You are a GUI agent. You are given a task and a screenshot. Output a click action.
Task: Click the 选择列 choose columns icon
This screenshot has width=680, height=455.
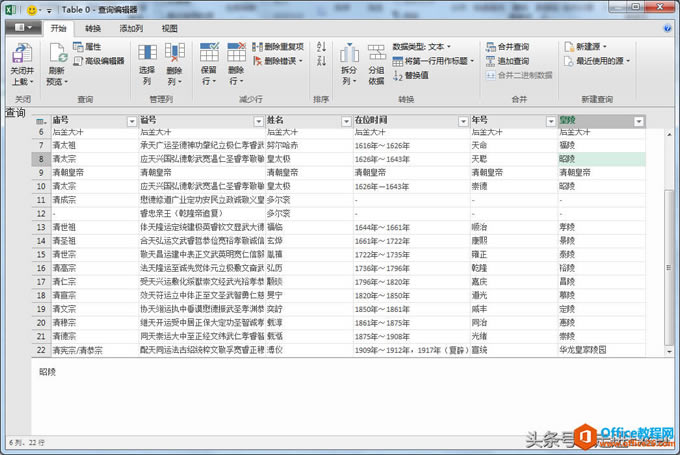(x=147, y=53)
